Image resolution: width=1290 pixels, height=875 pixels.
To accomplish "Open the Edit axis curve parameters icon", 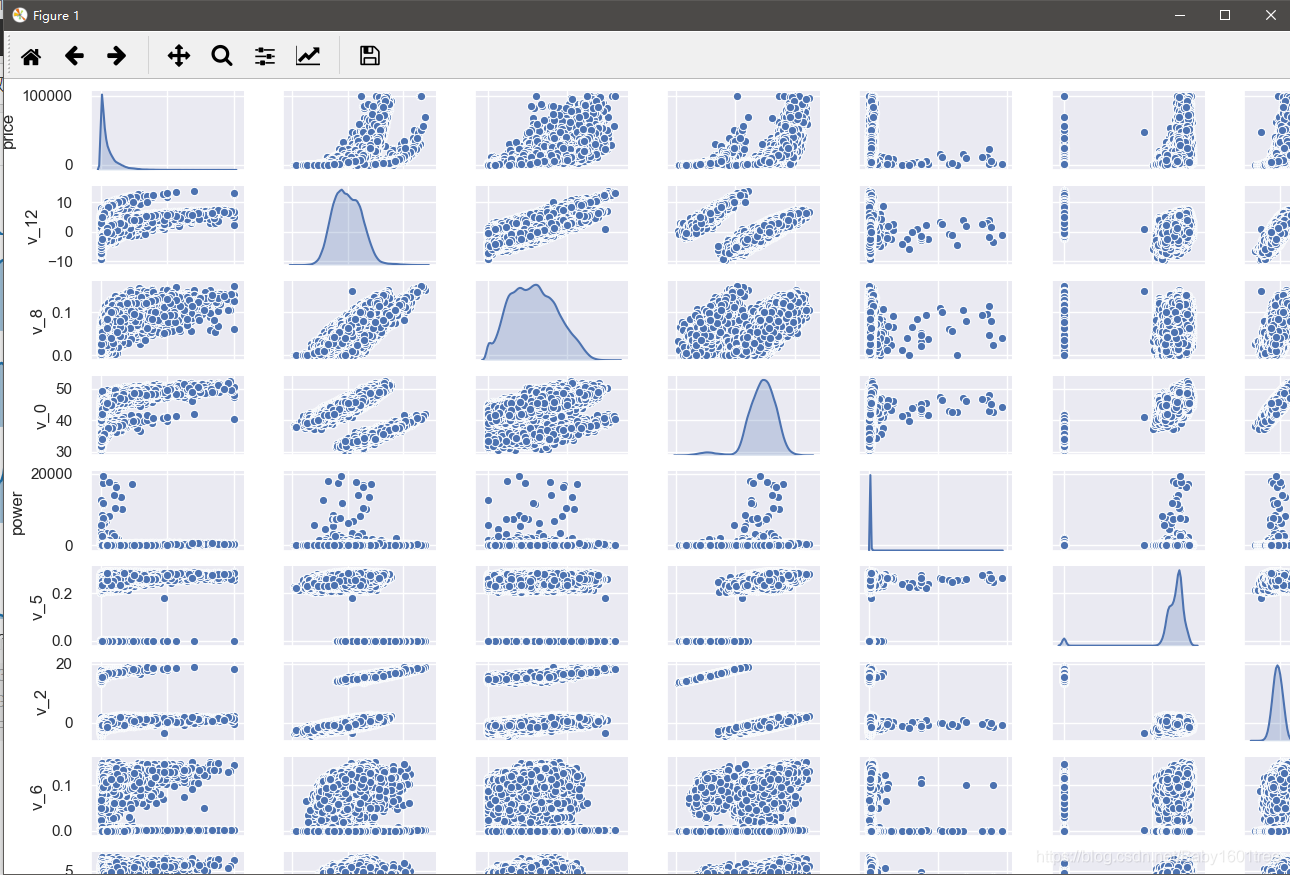I will click(x=308, y=56).
